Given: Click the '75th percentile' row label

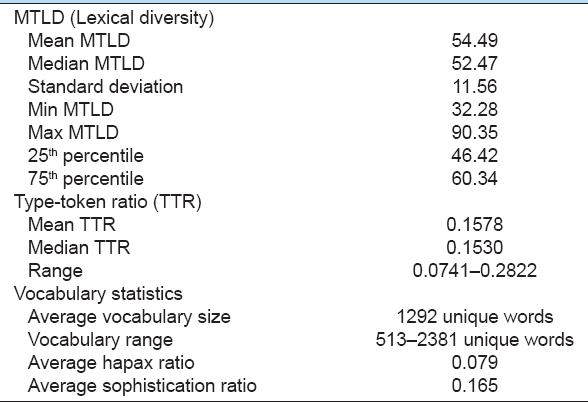Looking at the screenshot, I should [86, 178].
